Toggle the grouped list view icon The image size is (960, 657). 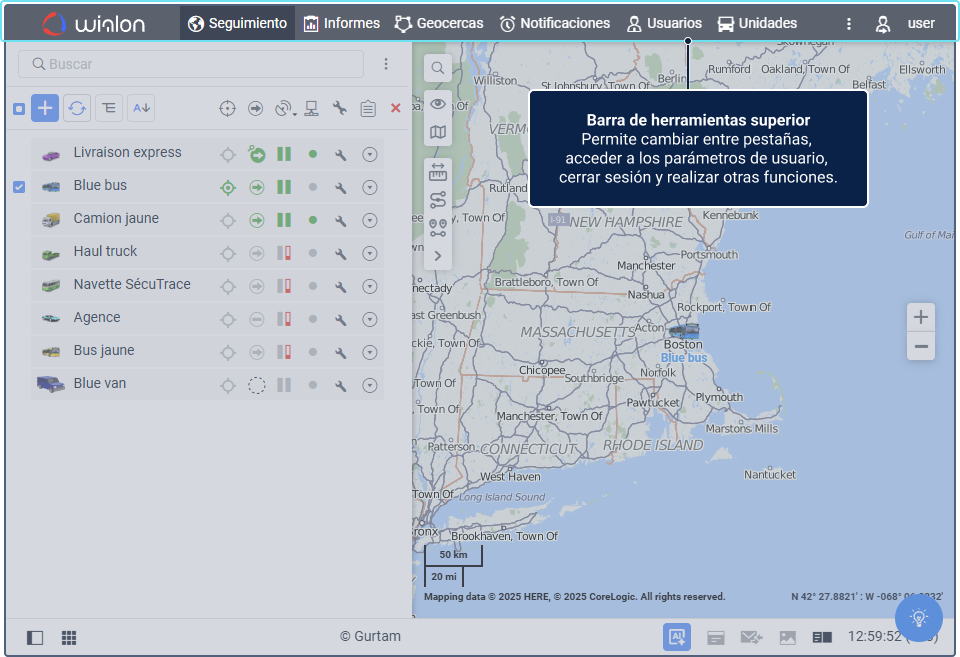[109, 108]
